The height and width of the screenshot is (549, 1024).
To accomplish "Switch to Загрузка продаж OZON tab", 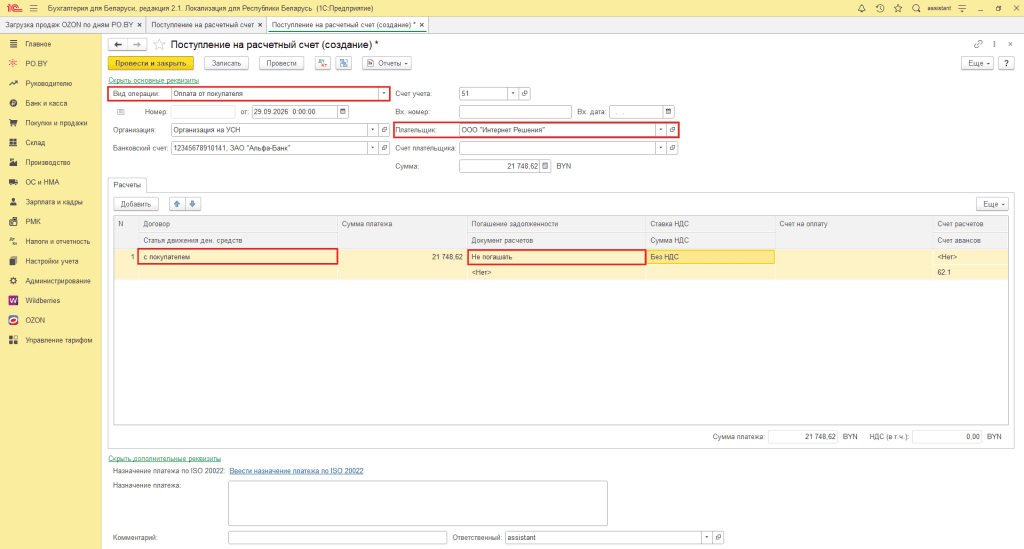I will click(x=69, y=25).
